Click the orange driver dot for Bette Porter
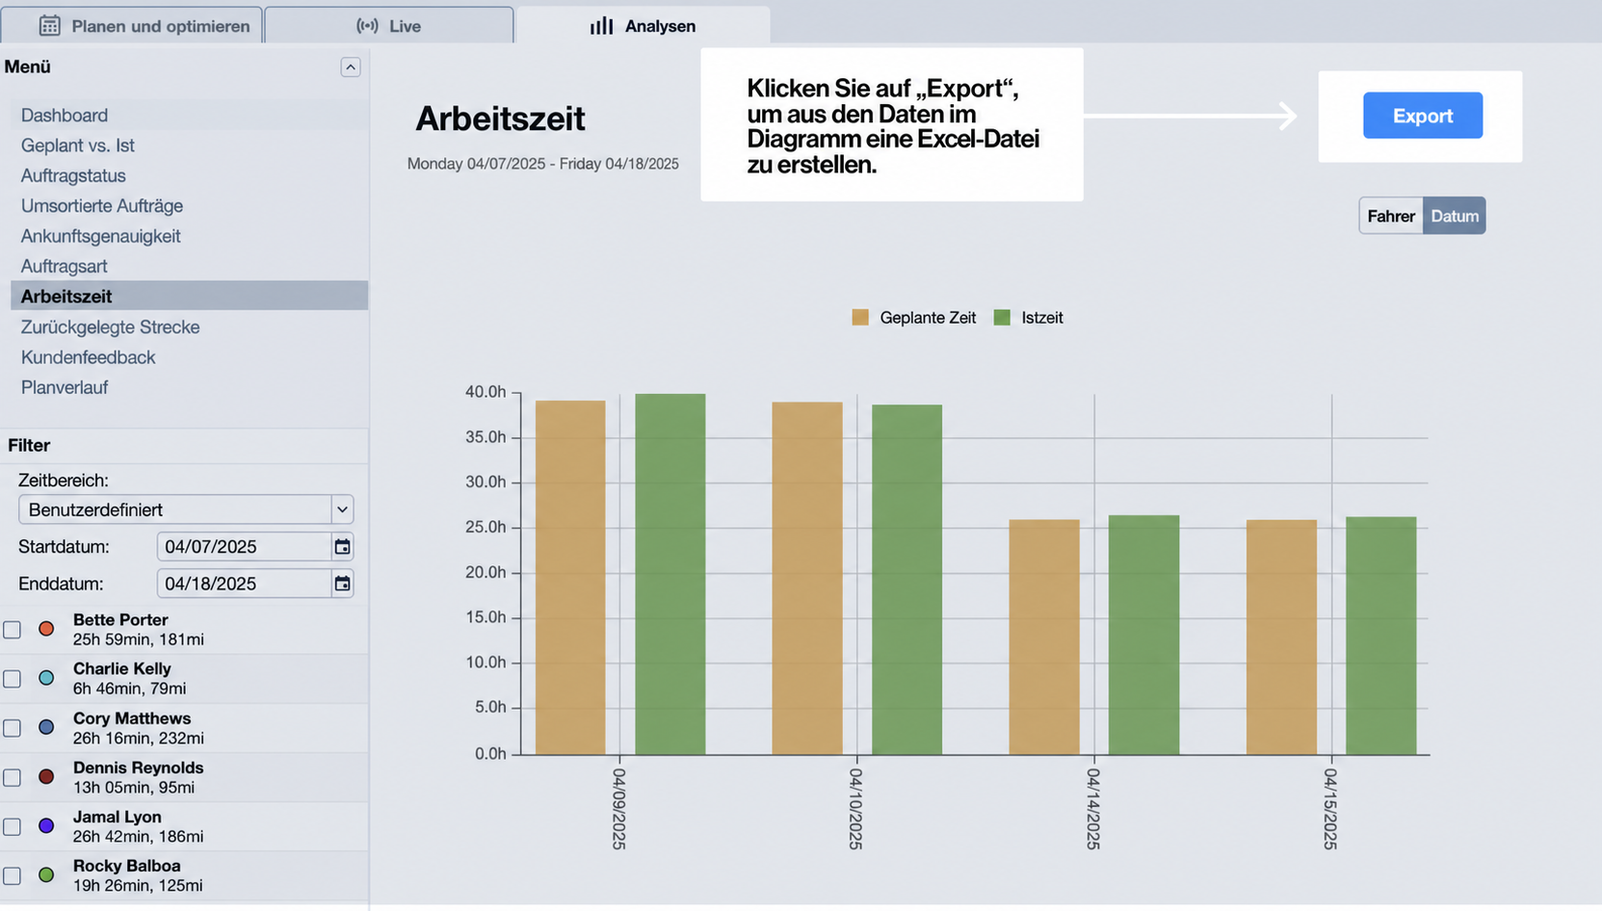The width and height of the screenshot is (1602, 911). (46, 629)
